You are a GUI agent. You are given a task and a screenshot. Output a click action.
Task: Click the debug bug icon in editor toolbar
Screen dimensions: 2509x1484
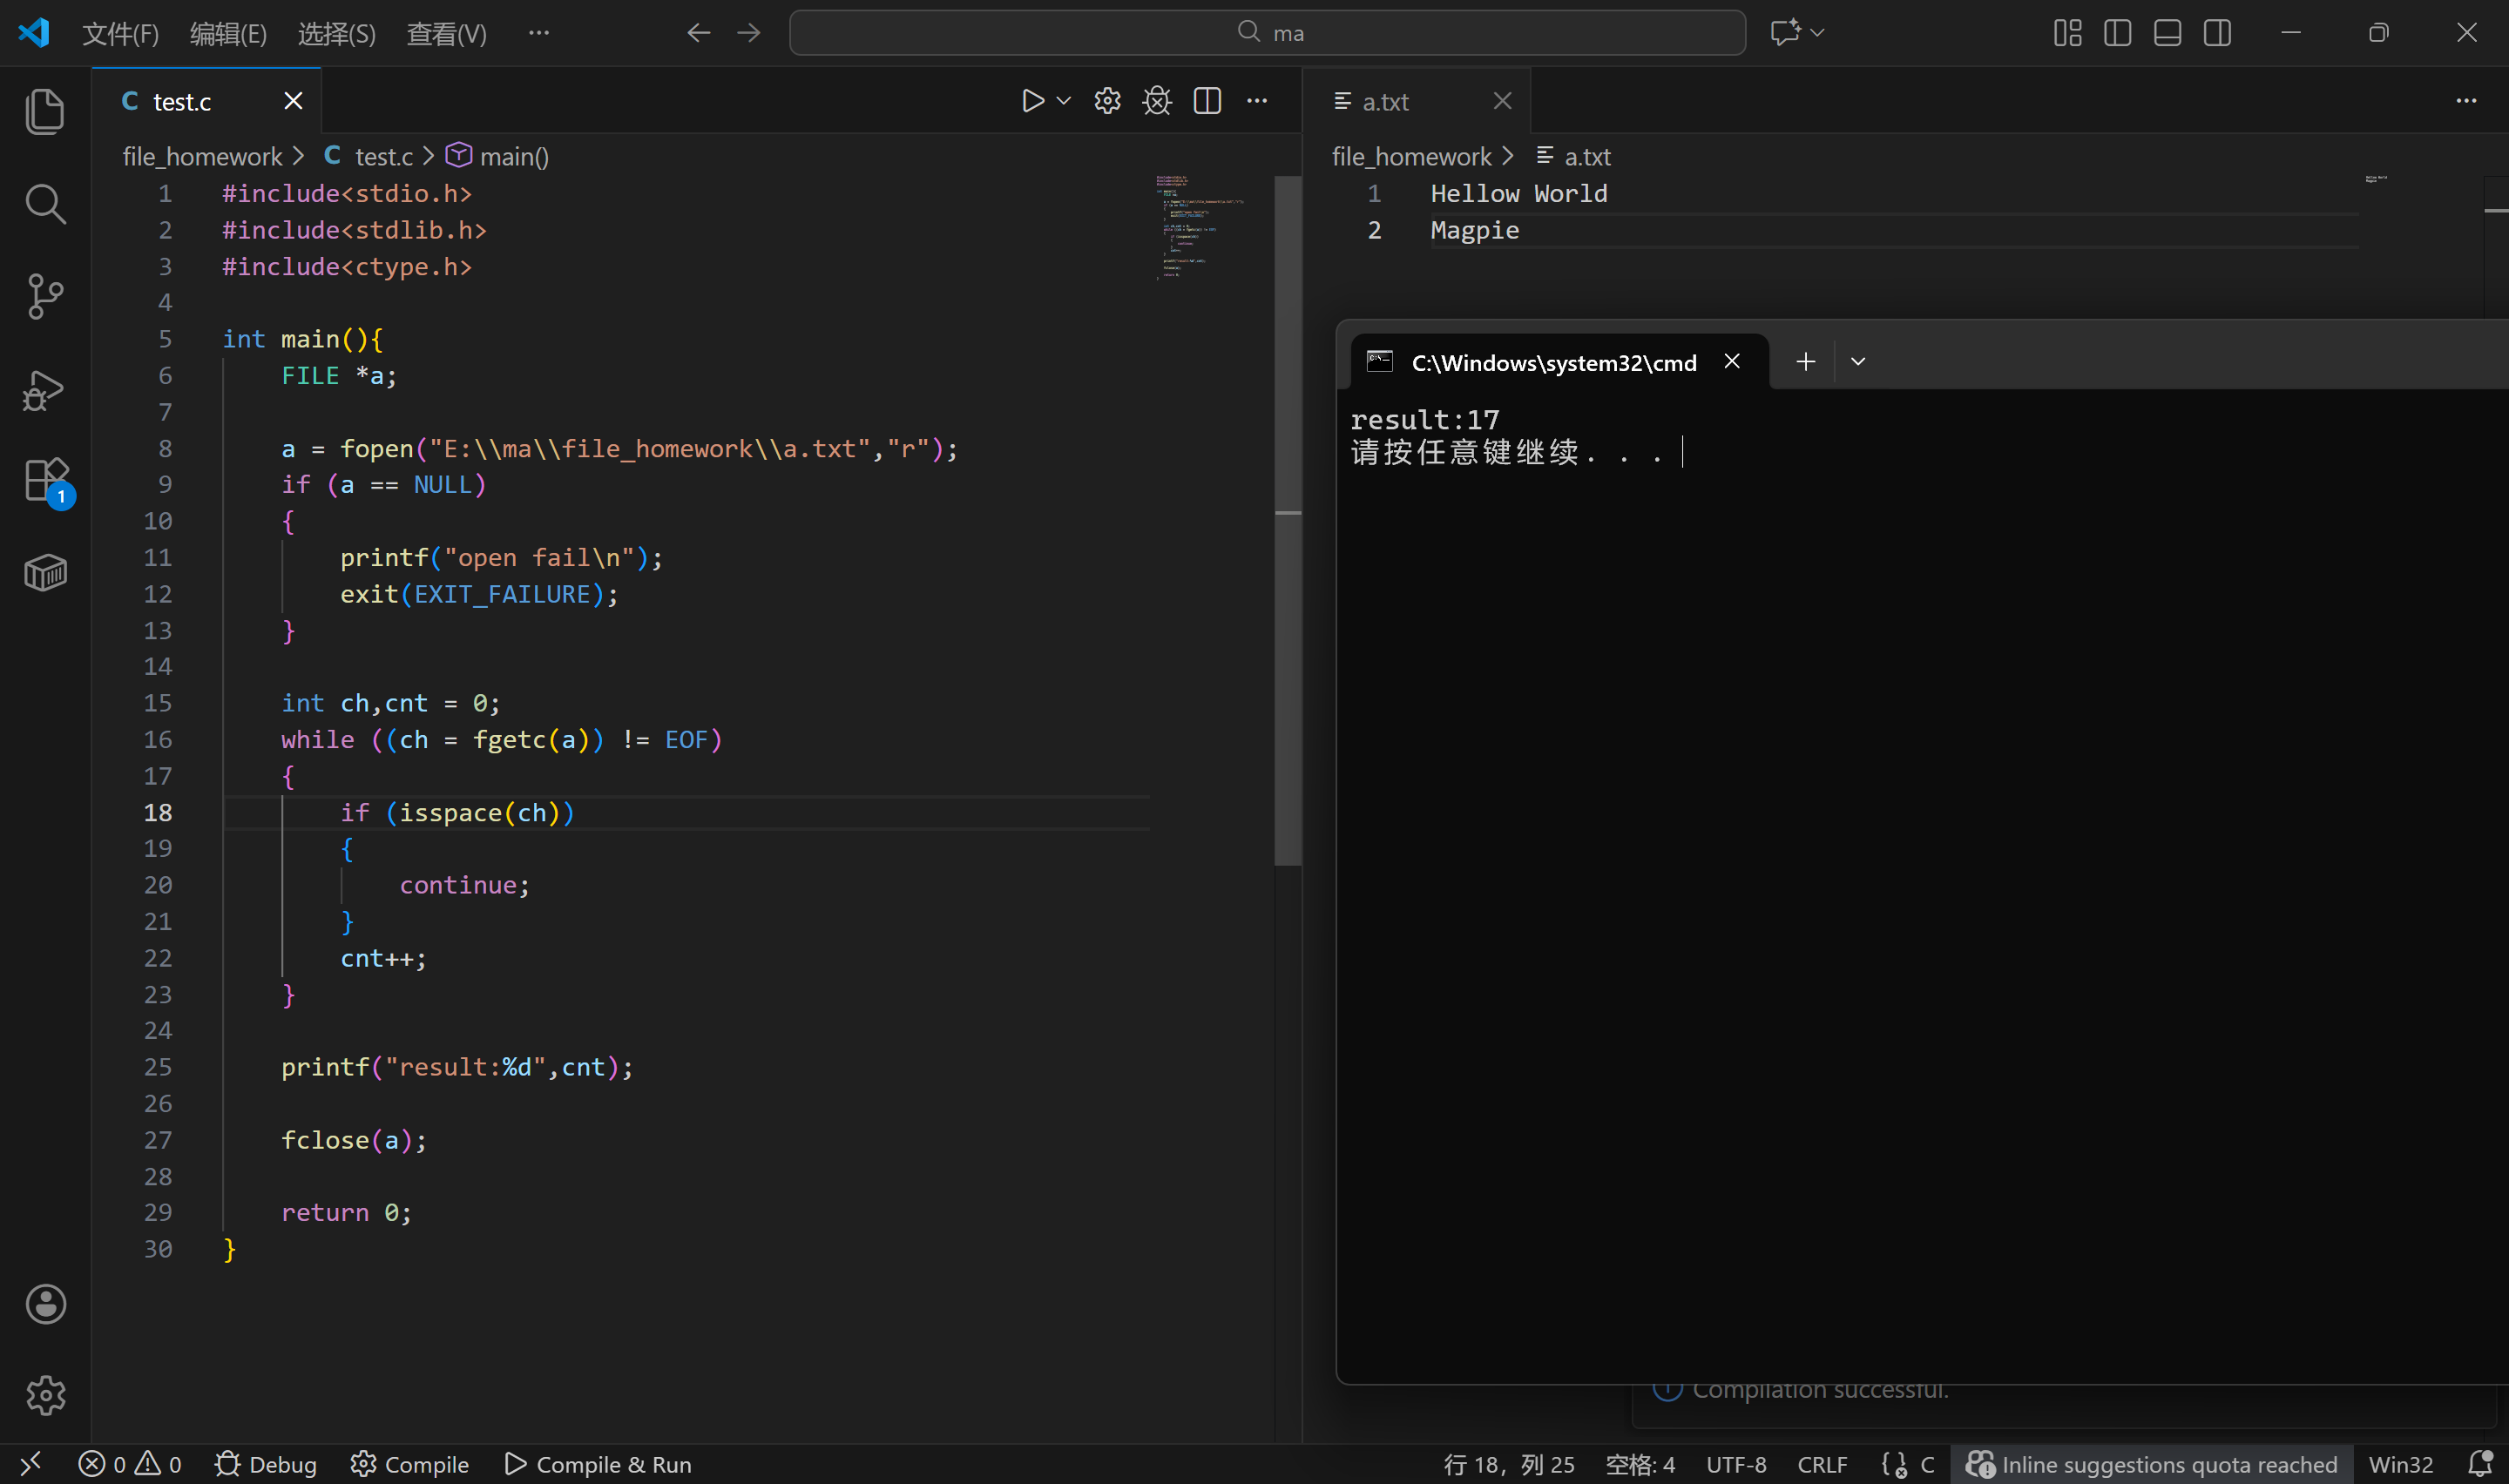click(x=1157, y=101)
